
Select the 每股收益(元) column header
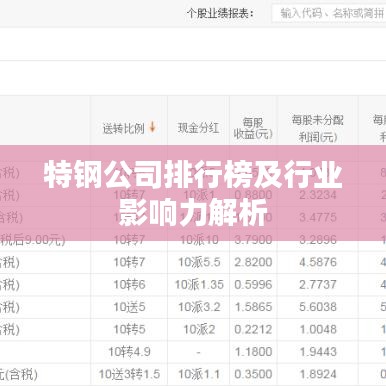point(253,128)
